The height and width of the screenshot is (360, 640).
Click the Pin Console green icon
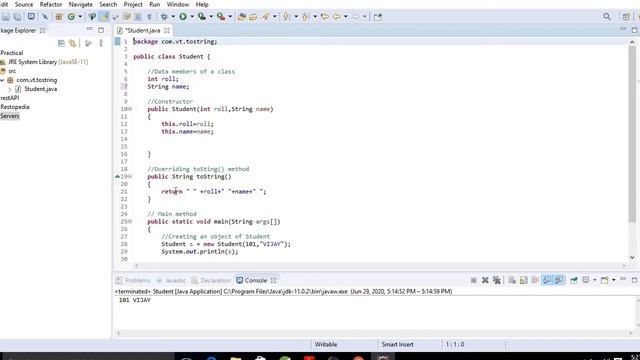tap(574, 280)
